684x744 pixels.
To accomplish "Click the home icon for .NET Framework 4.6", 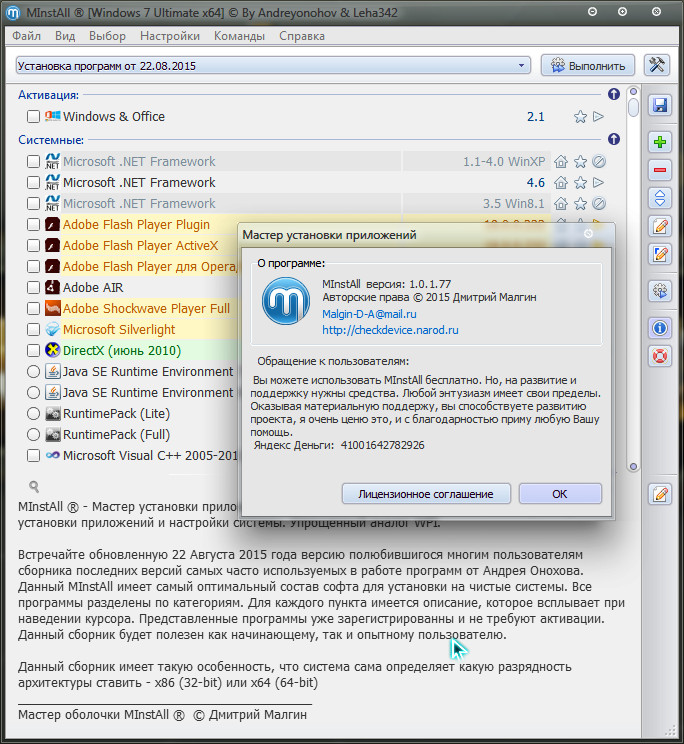I will click(x=562, y=183).
